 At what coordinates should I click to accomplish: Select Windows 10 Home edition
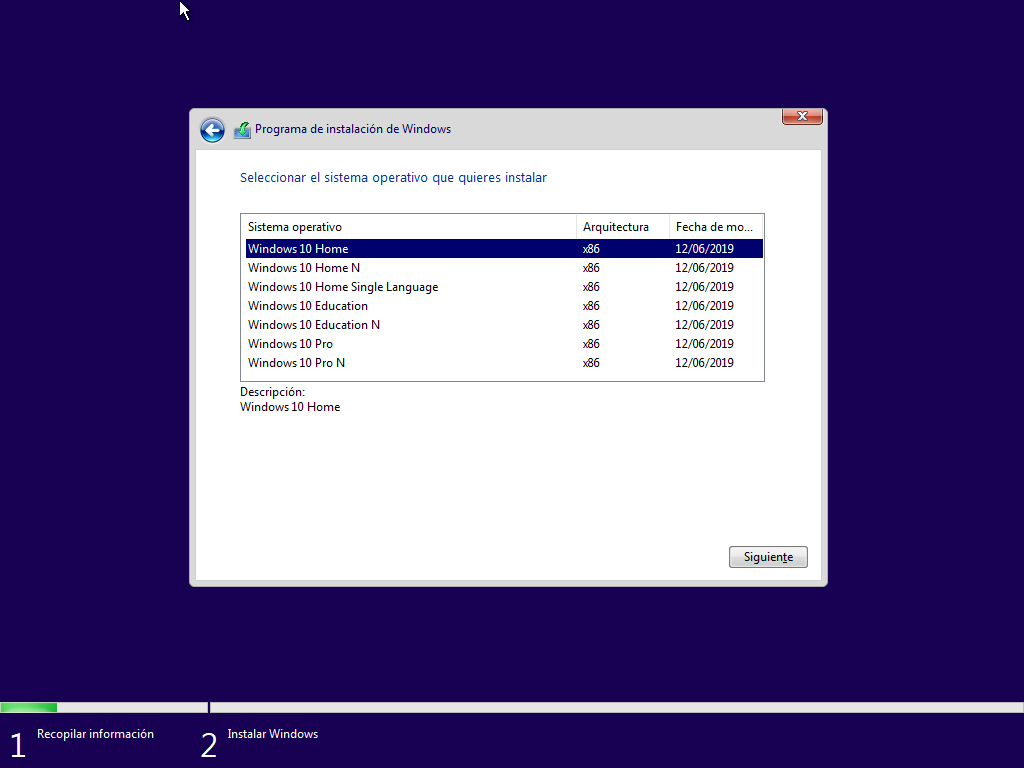click(298, 249)
